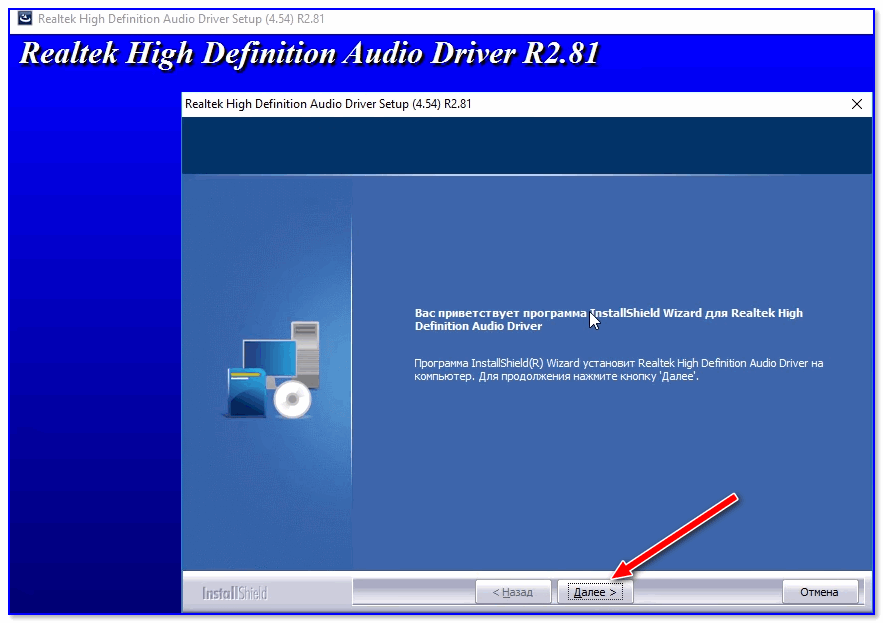Click the grayed-out < Назад button
The width and height of the screenshot is (883, 623).
[512, 592]
